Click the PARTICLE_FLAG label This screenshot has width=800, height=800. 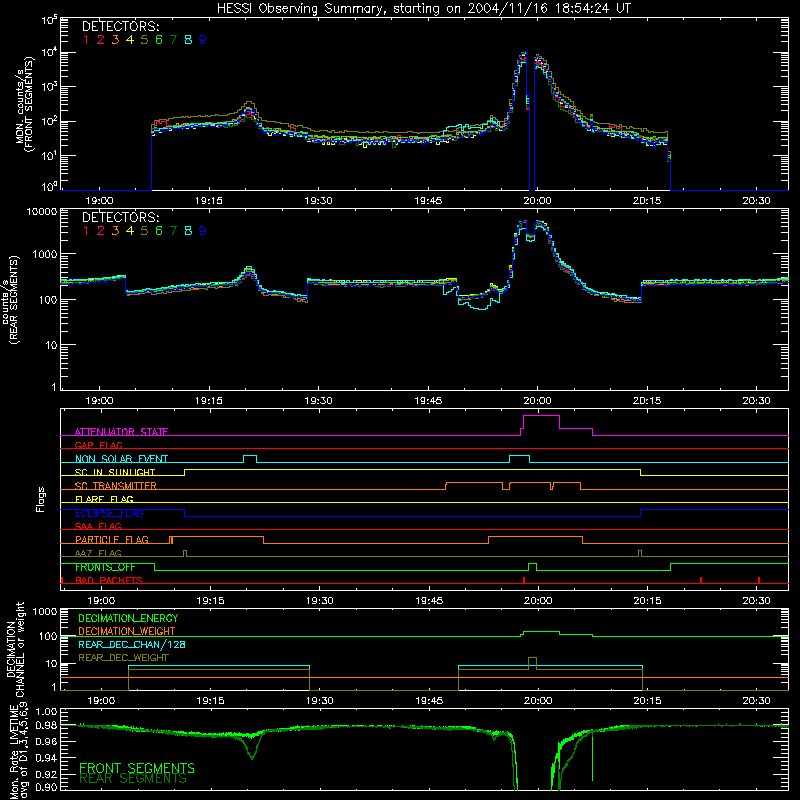coord(112,540)
